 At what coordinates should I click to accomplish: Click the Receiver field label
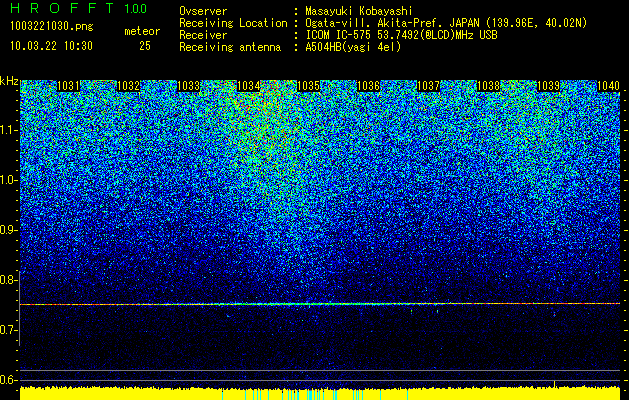coord(203,35)
